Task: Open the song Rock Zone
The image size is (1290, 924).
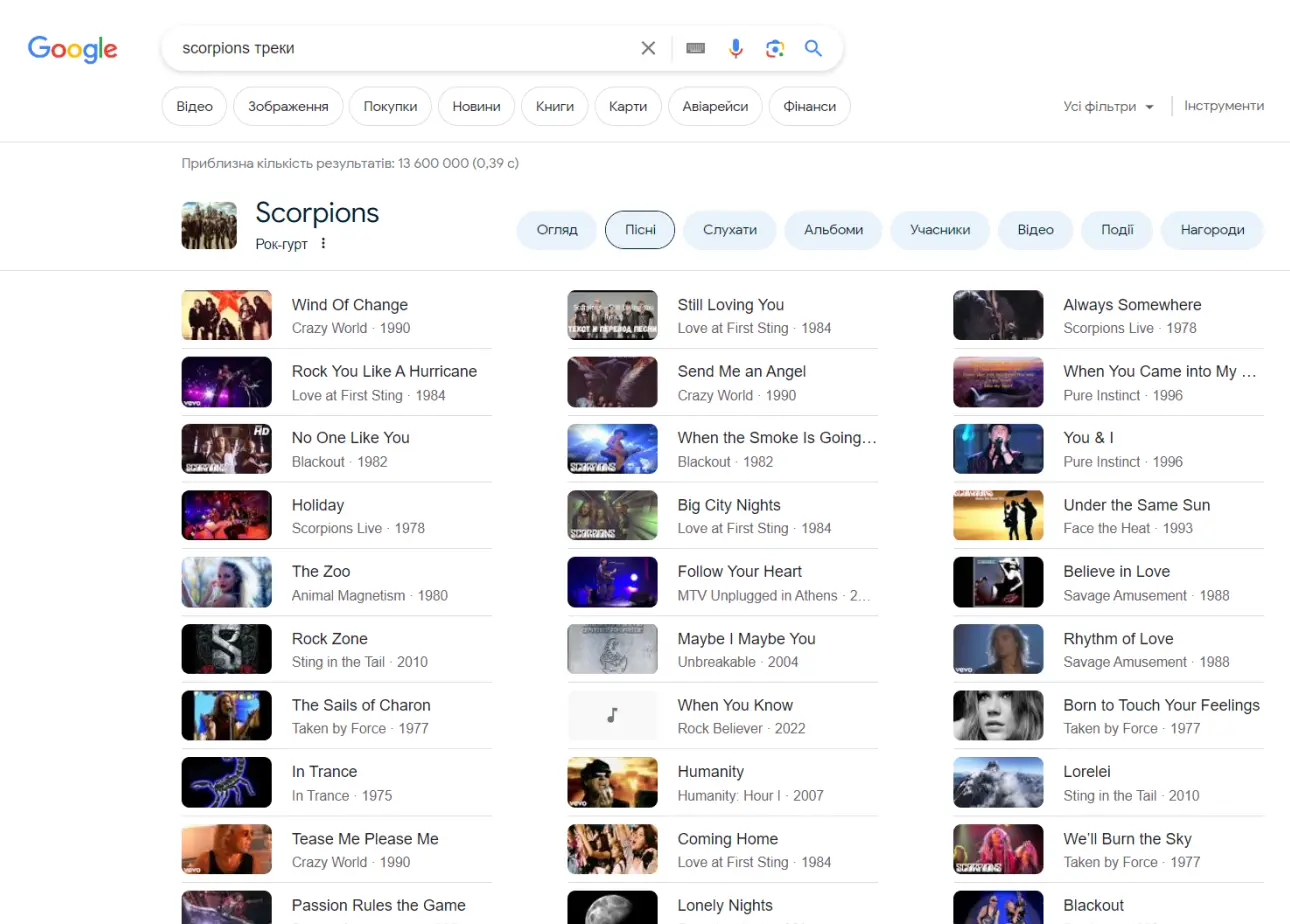Action: (x=337, y=649)
